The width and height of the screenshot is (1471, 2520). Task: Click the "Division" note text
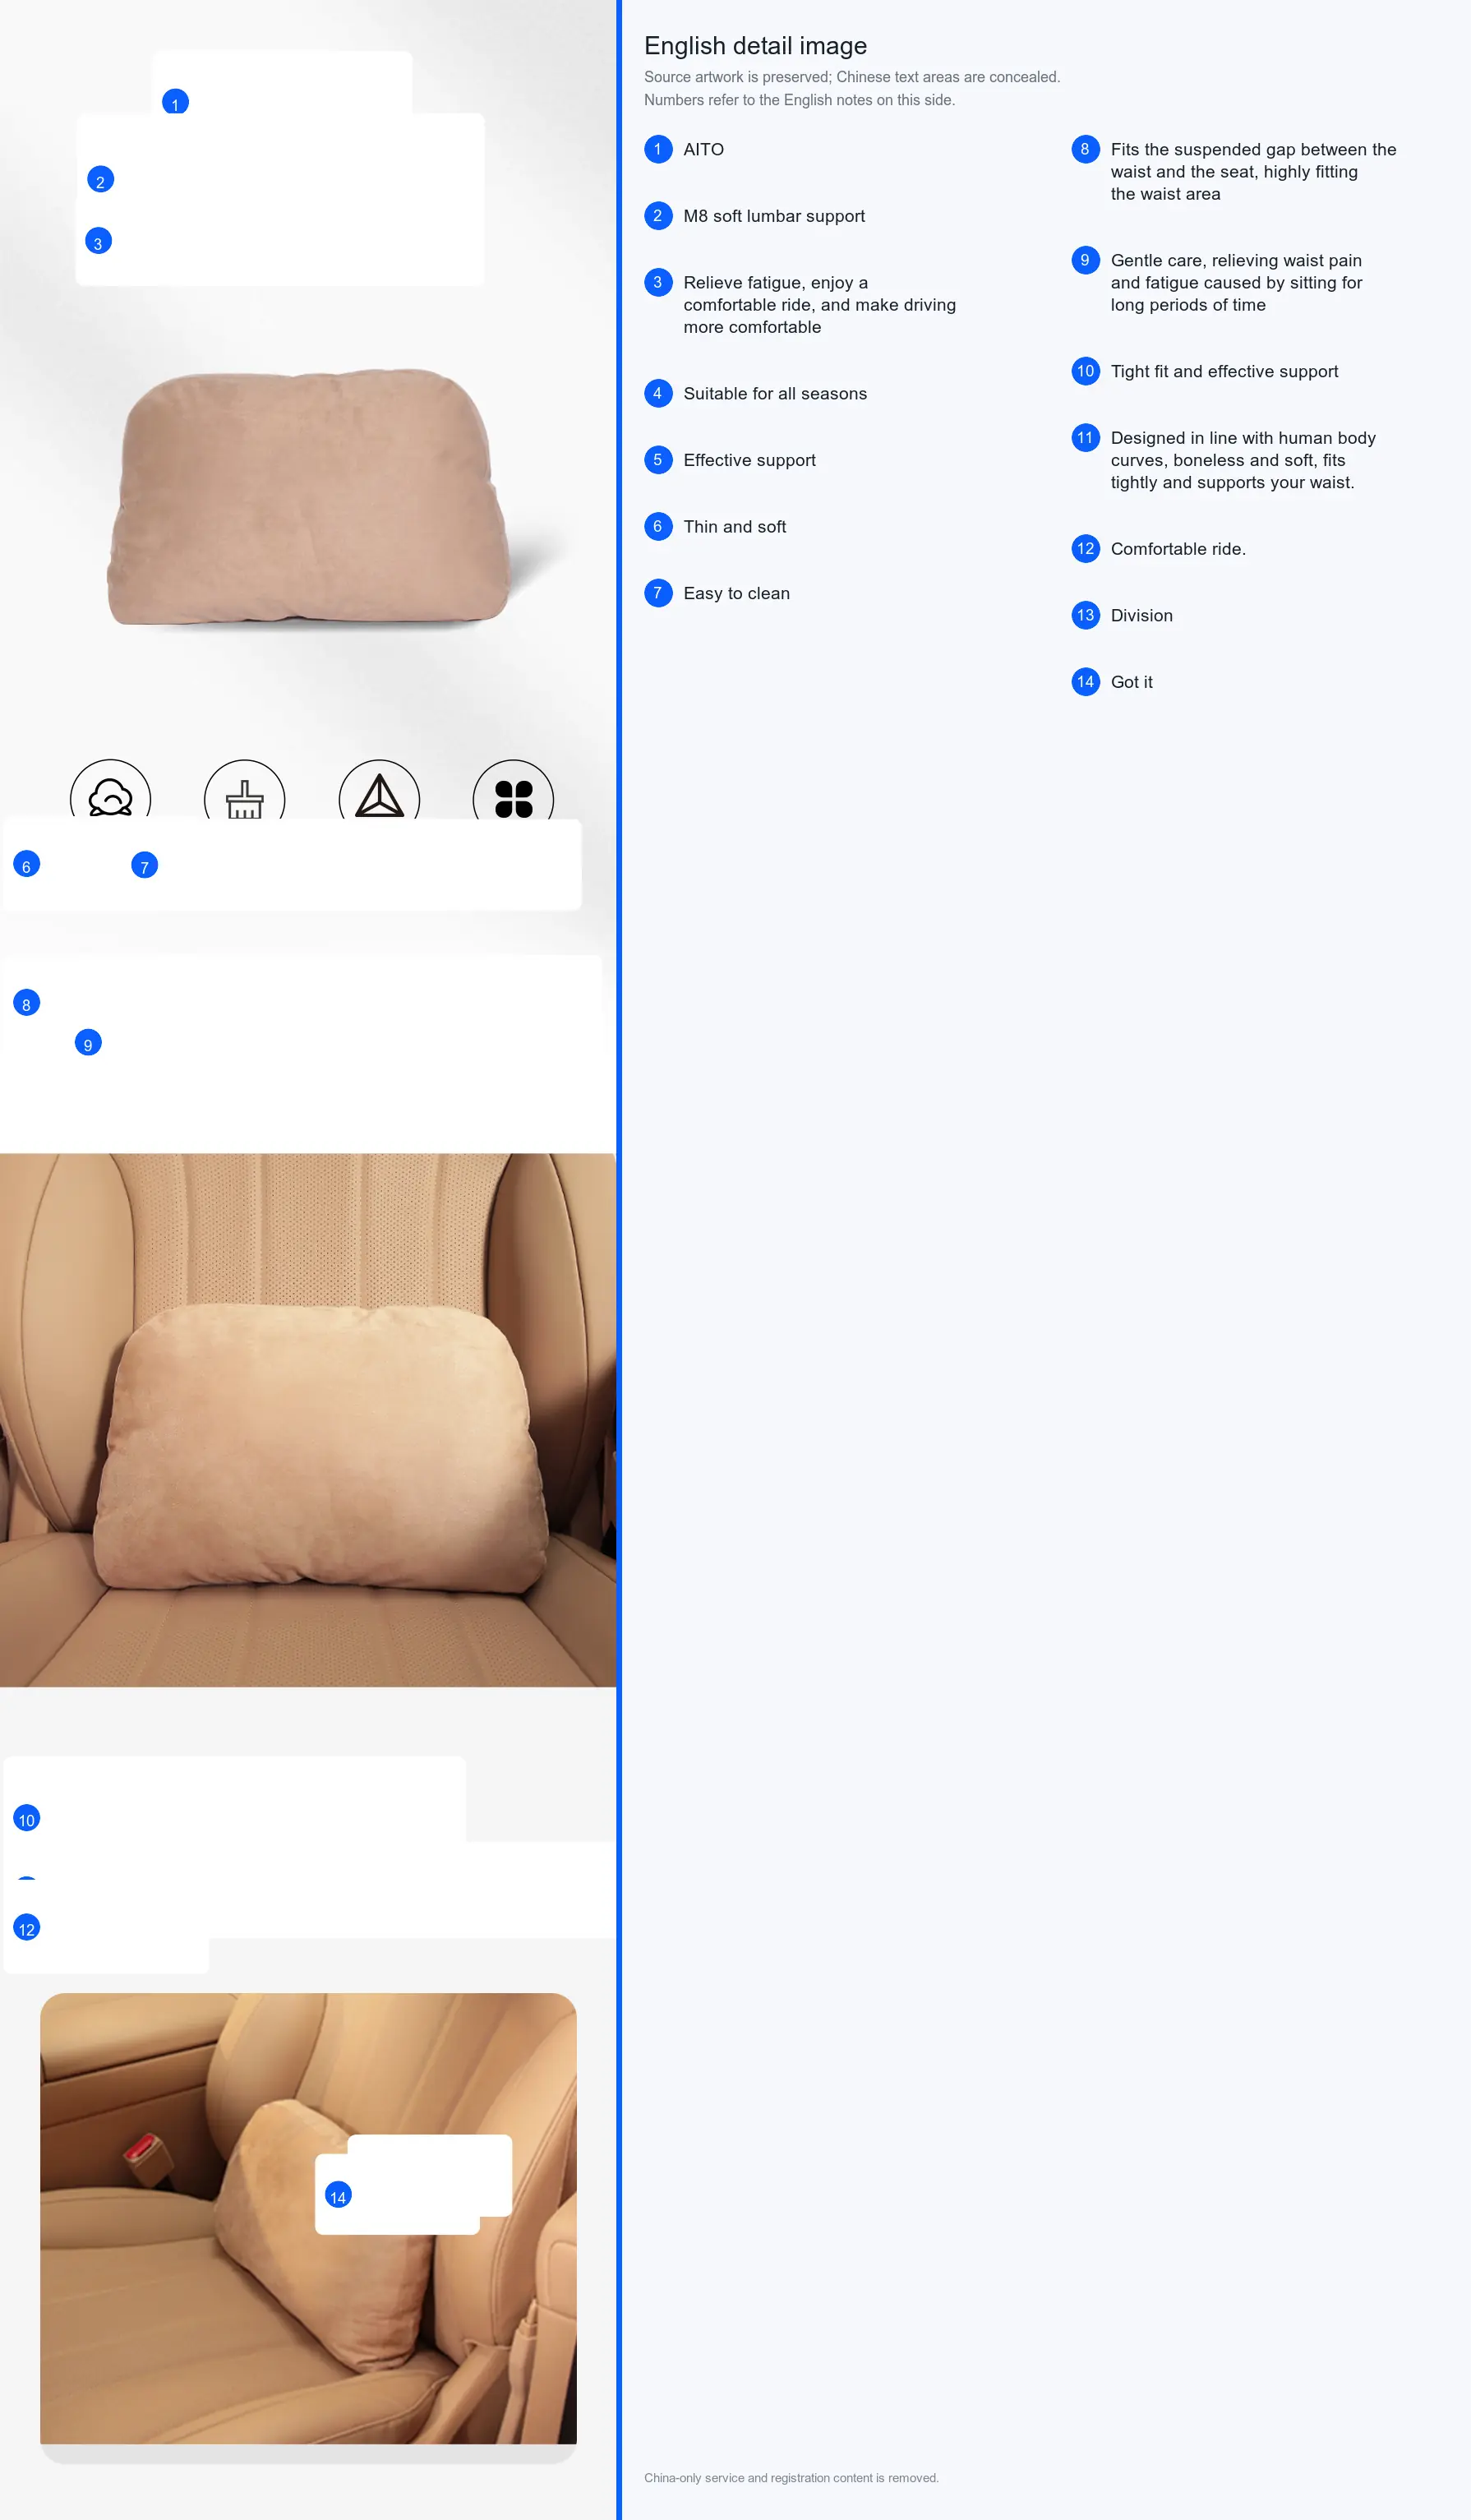point(1141,615)
